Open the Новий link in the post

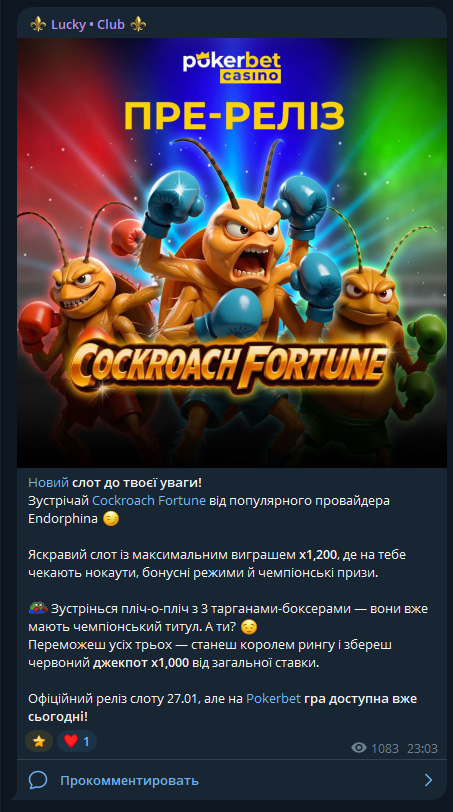[48, 483]
